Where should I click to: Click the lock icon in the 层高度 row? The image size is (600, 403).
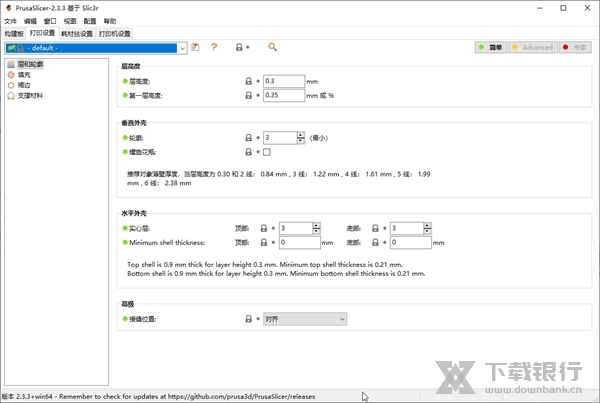[248, 81]
